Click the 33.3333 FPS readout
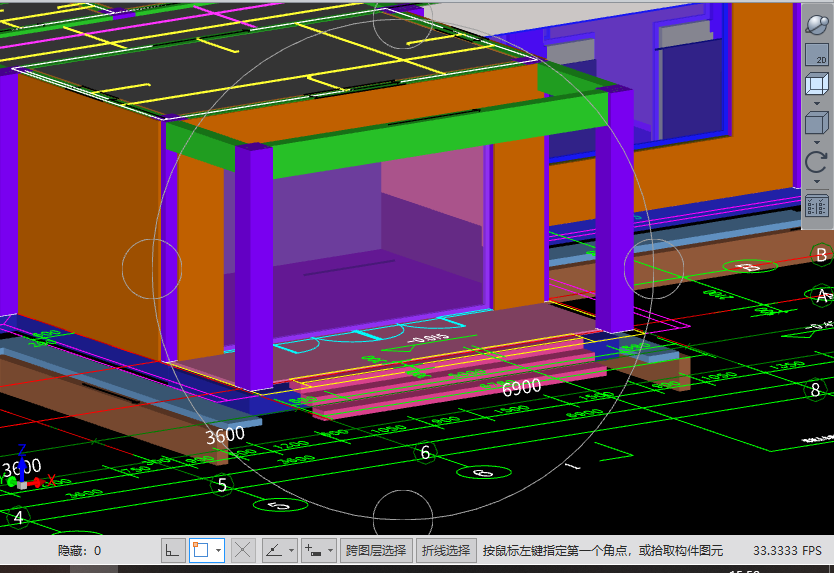The height and width of the screenshot is (573, 834). click(787, 551)
